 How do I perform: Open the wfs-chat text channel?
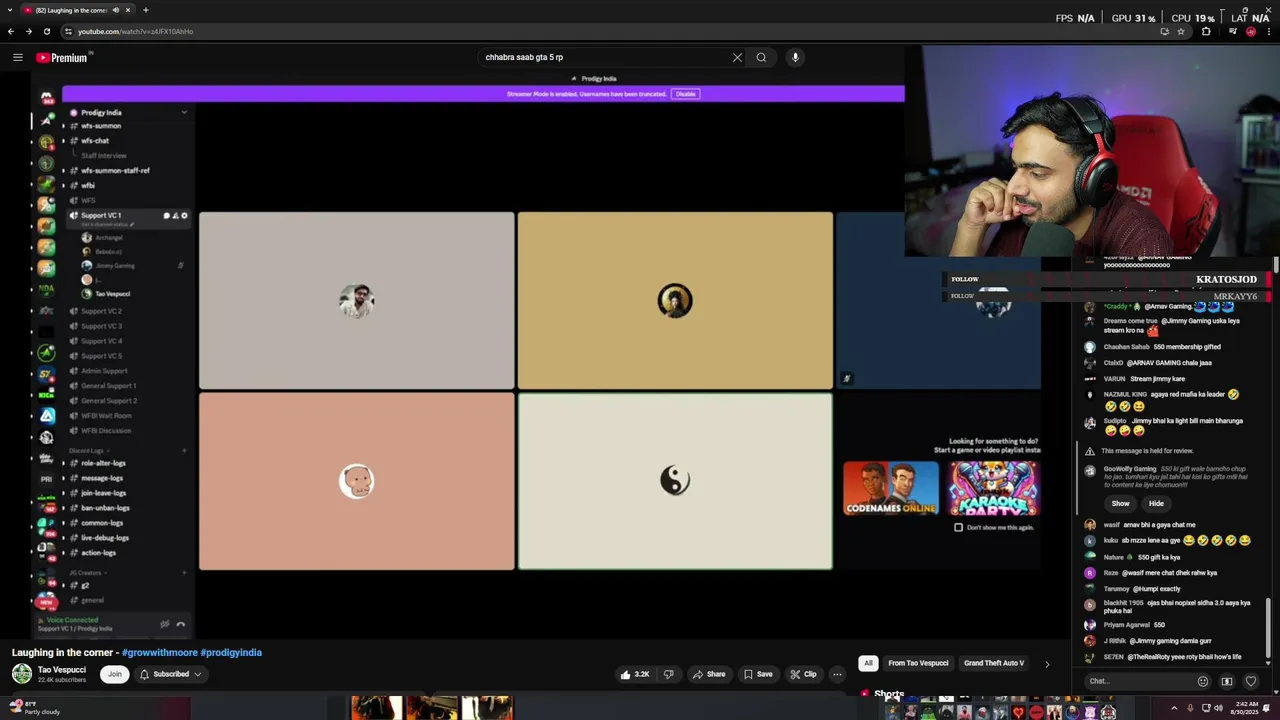[x=94, y=141]
